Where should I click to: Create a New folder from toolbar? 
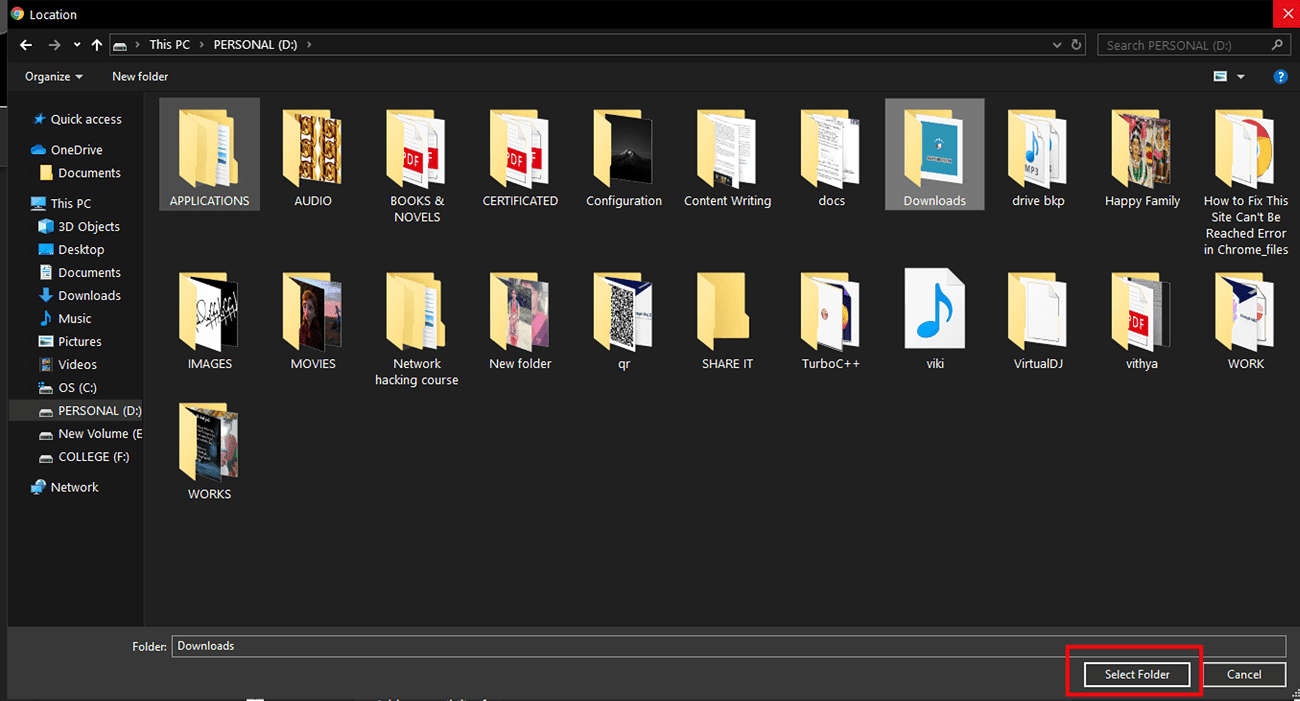tap(140, 77)
